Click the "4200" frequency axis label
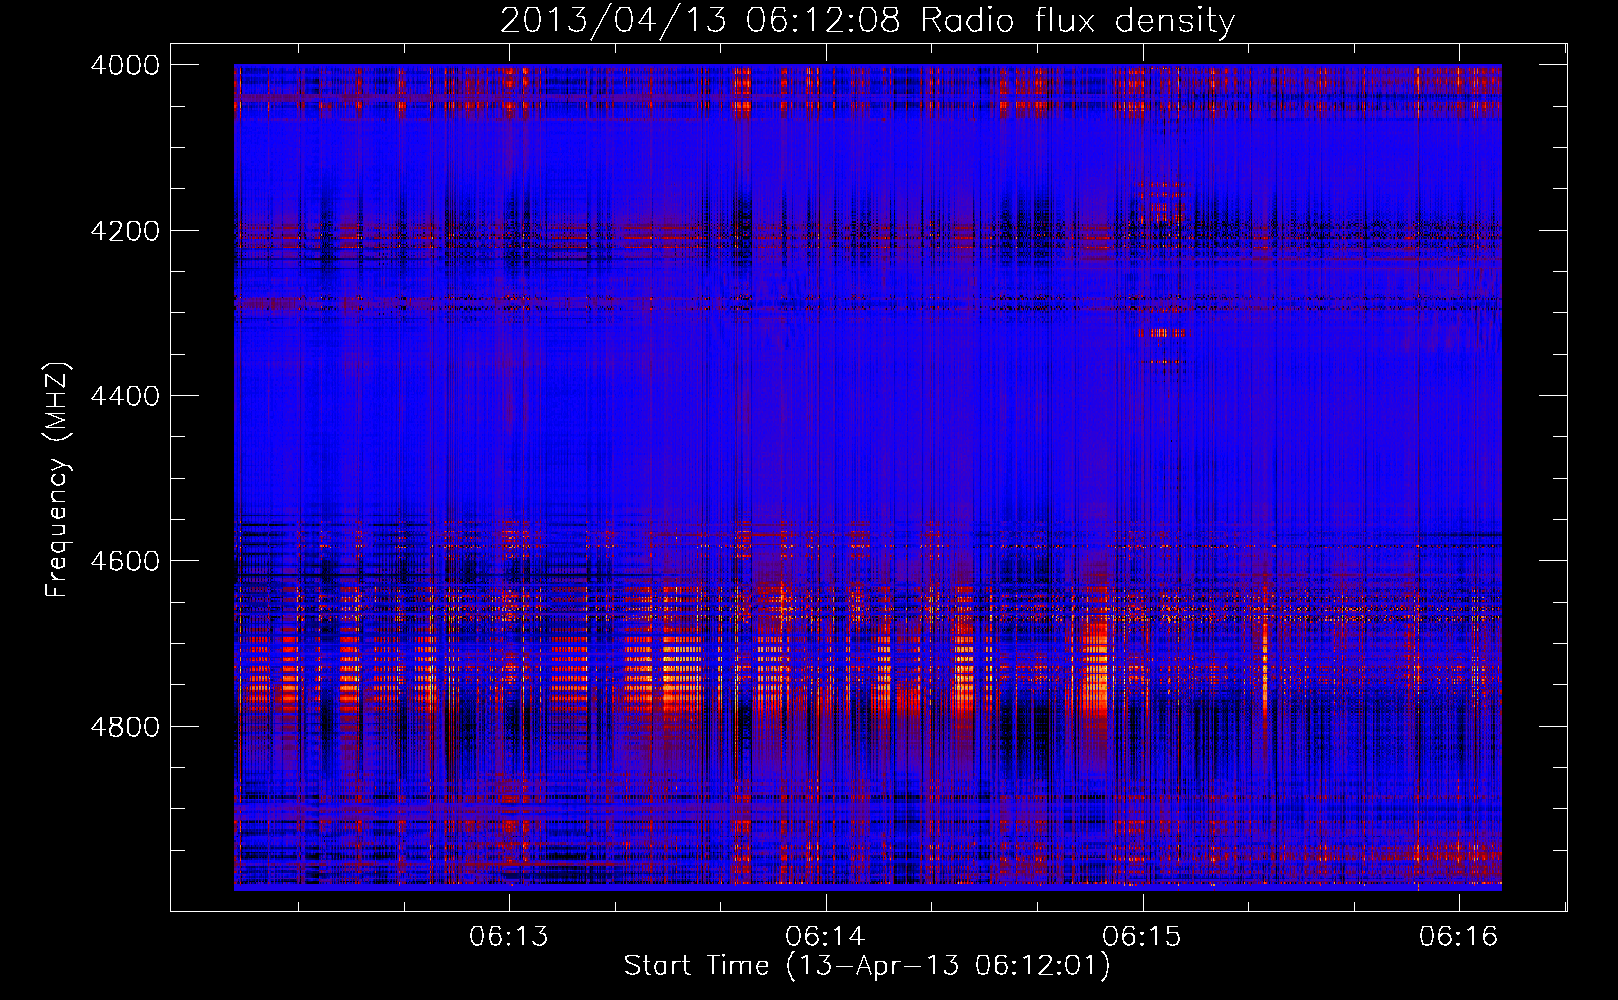 coord(125,231)
